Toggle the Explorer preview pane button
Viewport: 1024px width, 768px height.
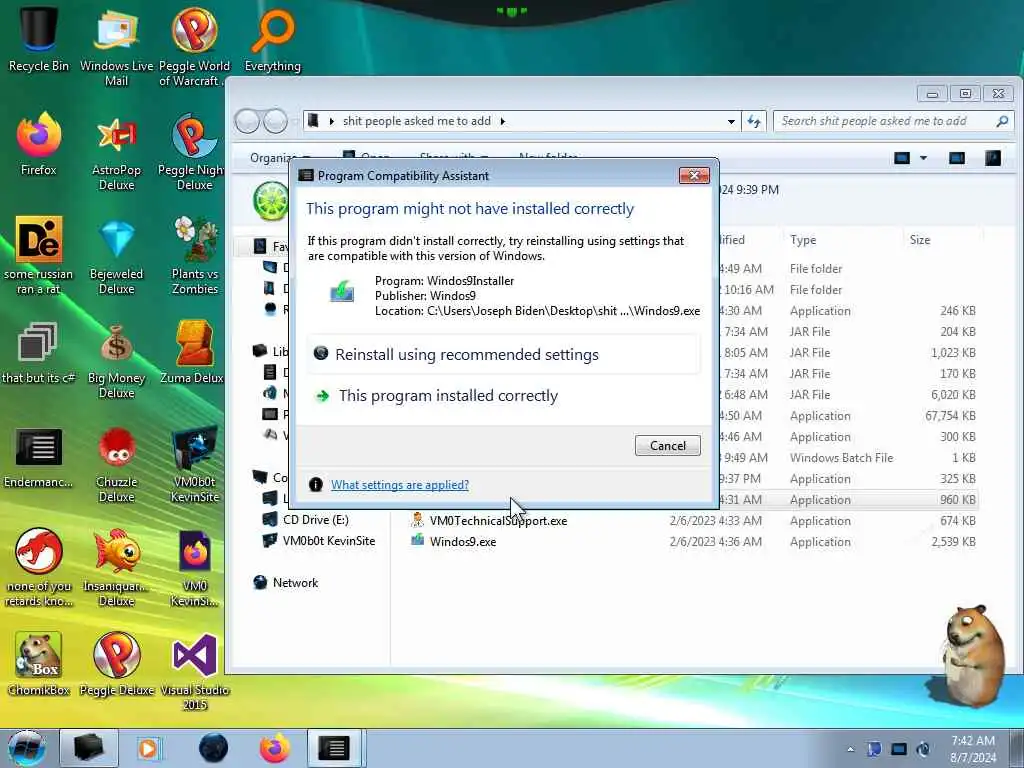click(x=957, y=158)
